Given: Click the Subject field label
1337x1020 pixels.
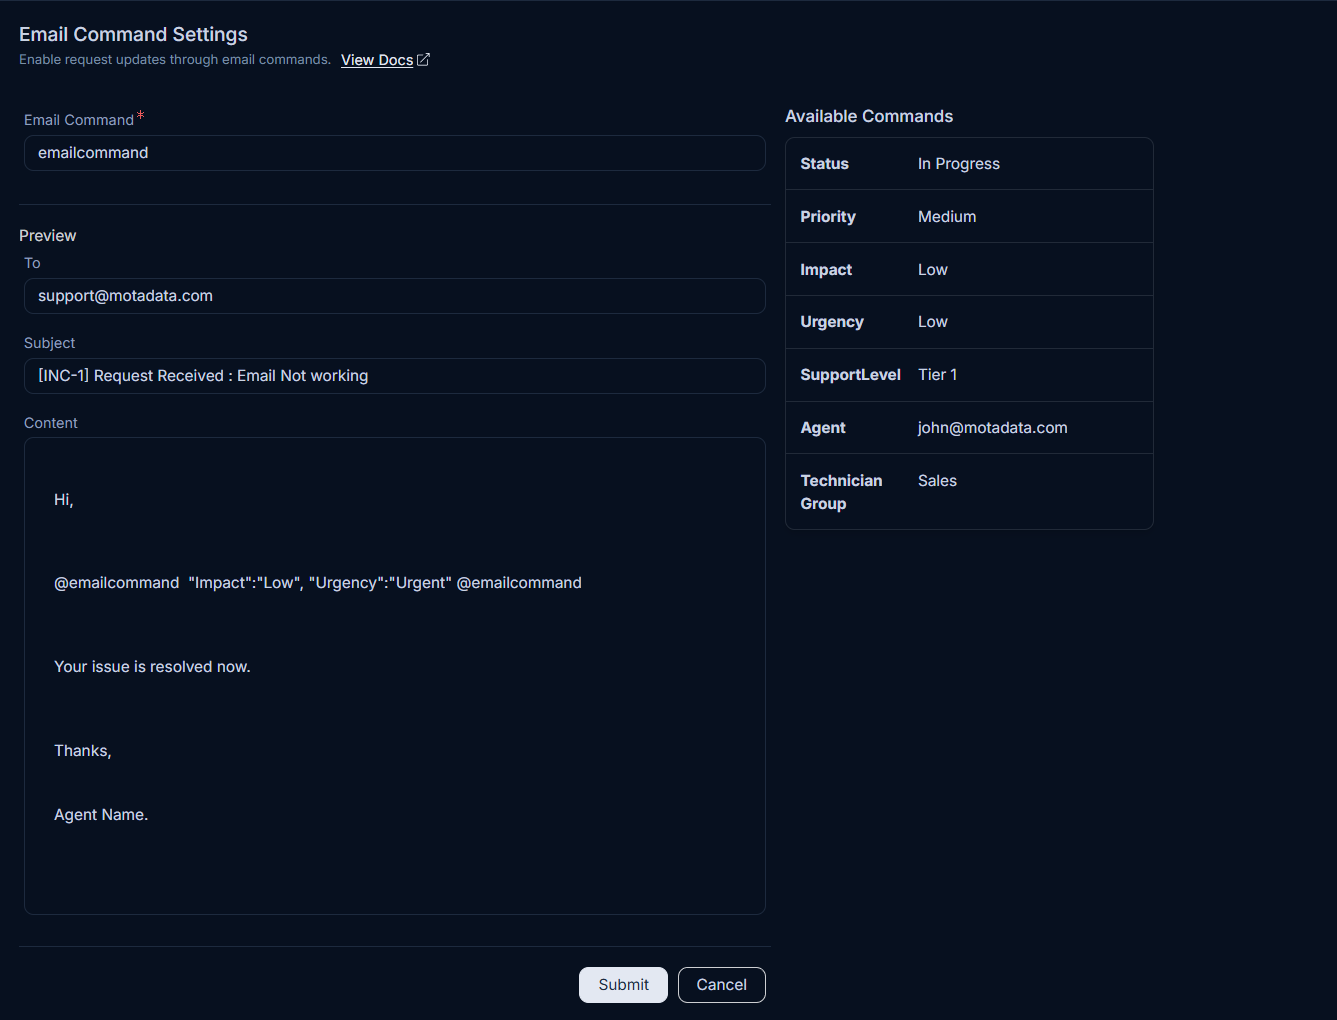Looking at the screenshot, I should [x=50, y=343].
